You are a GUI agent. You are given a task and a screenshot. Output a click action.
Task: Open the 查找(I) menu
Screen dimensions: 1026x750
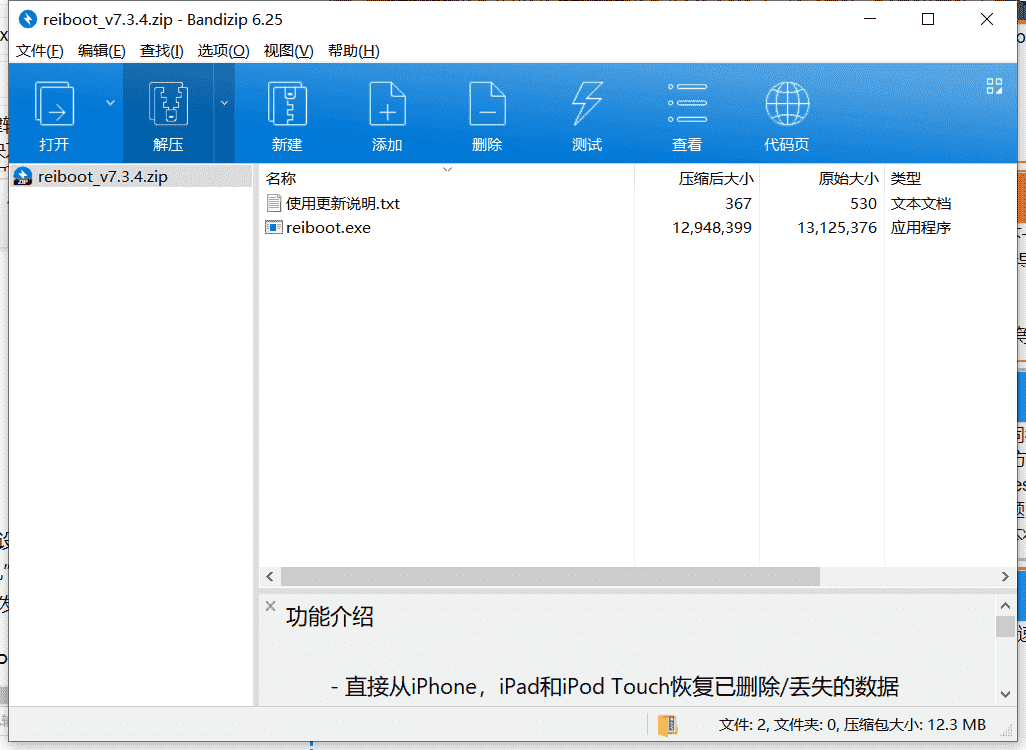click(161, 51)
